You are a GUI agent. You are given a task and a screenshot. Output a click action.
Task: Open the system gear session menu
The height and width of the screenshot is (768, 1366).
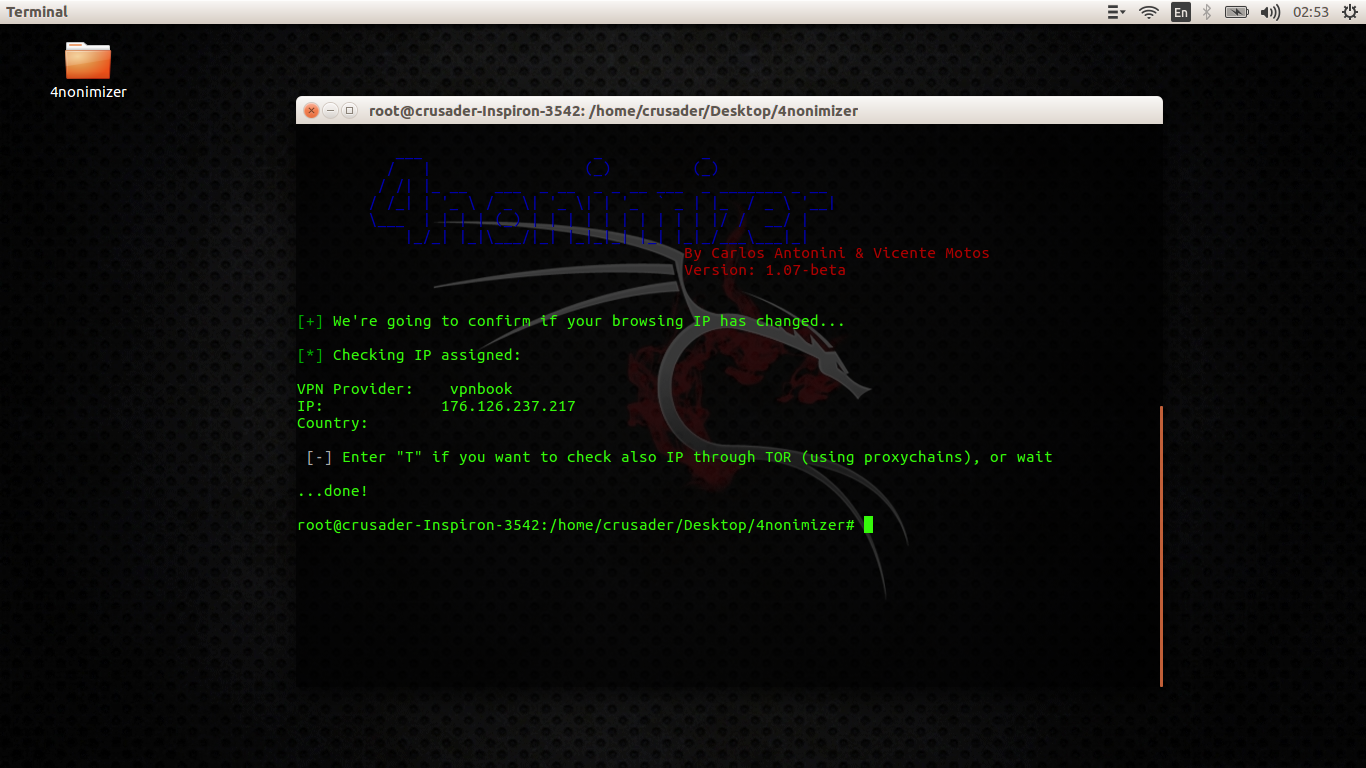coord(1349,12)
